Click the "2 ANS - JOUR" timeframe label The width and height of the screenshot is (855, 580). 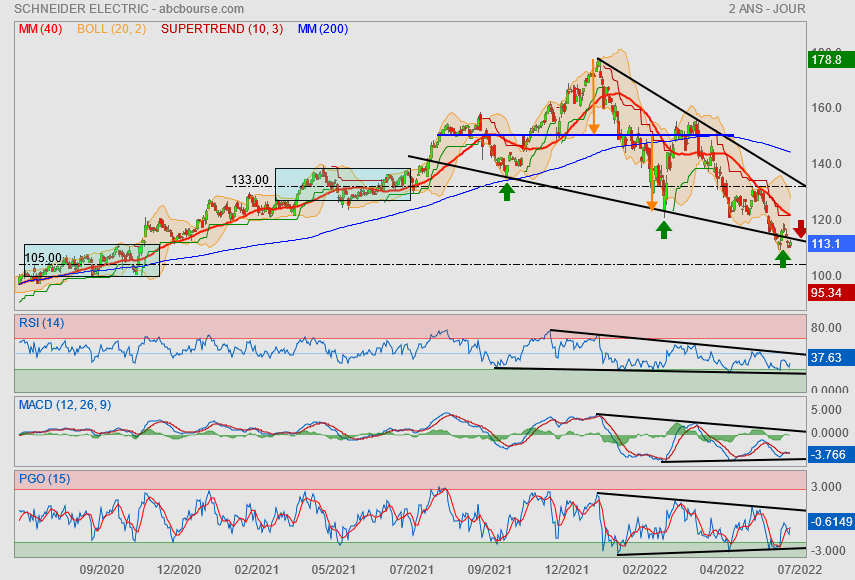(x=767, y=9)
